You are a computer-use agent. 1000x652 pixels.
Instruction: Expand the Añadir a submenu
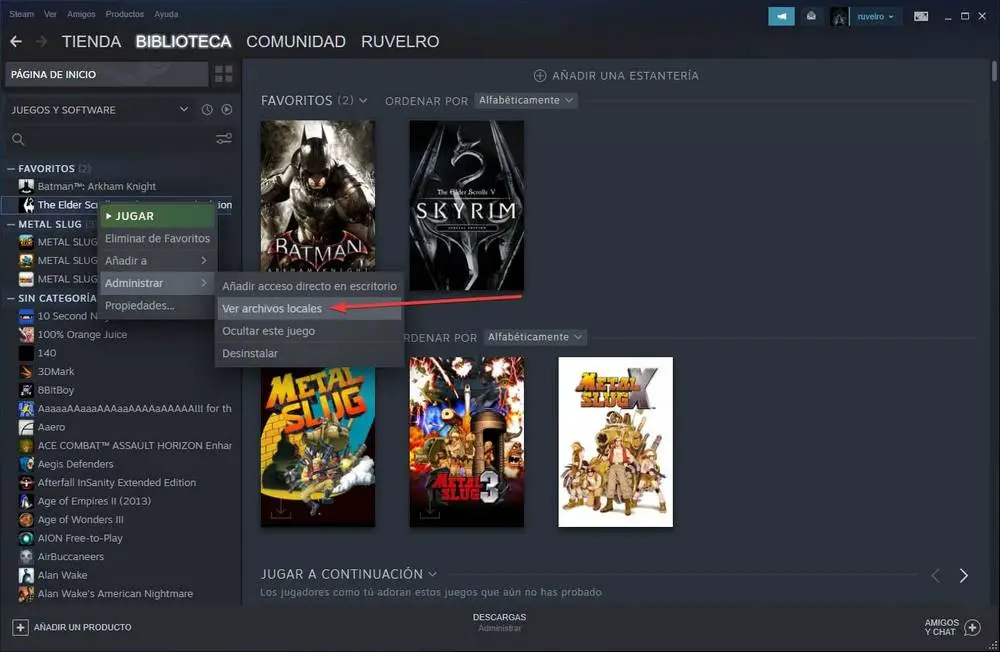[x=158, y=261]
